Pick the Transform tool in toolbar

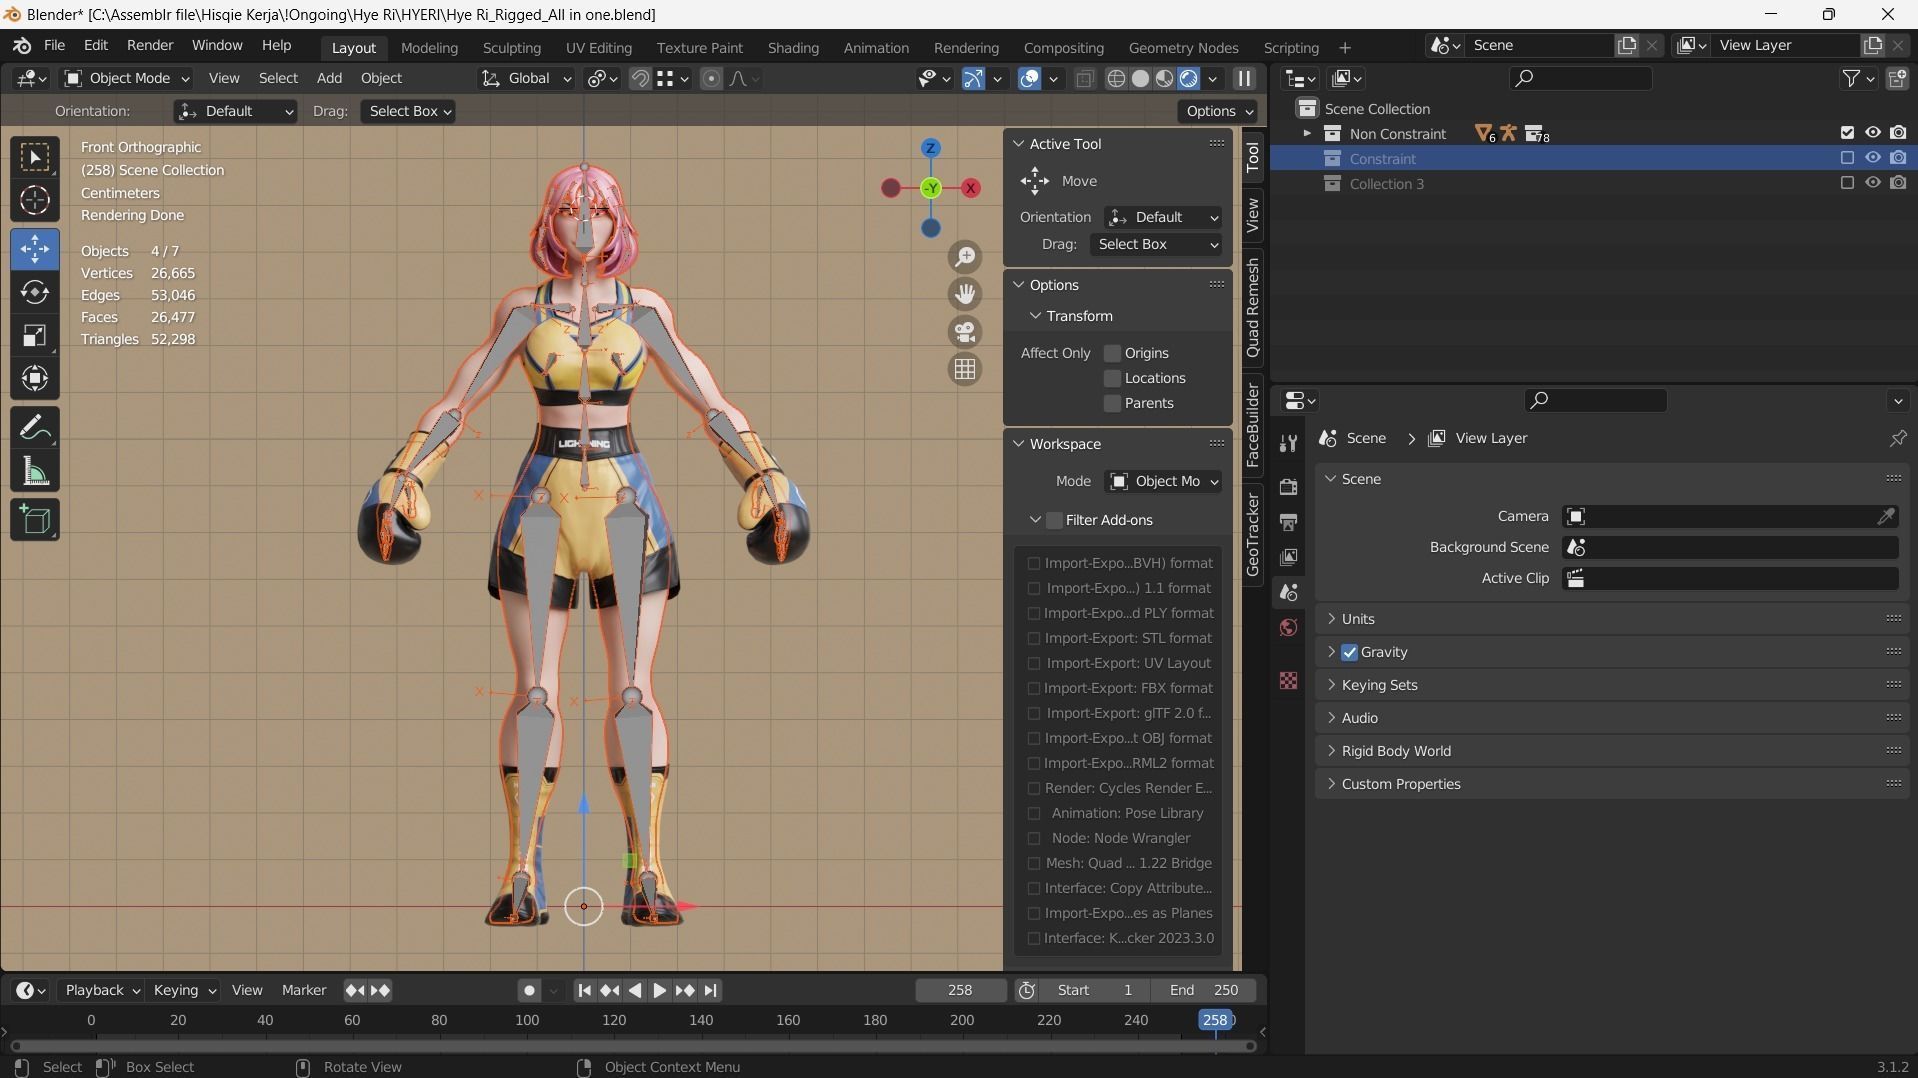tap(35, 378)
